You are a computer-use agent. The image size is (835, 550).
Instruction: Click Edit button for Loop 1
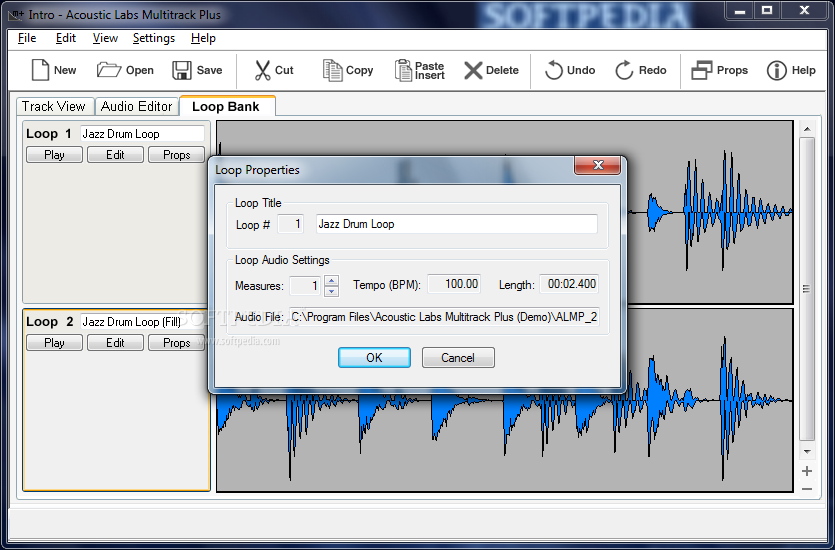(115, 155)
